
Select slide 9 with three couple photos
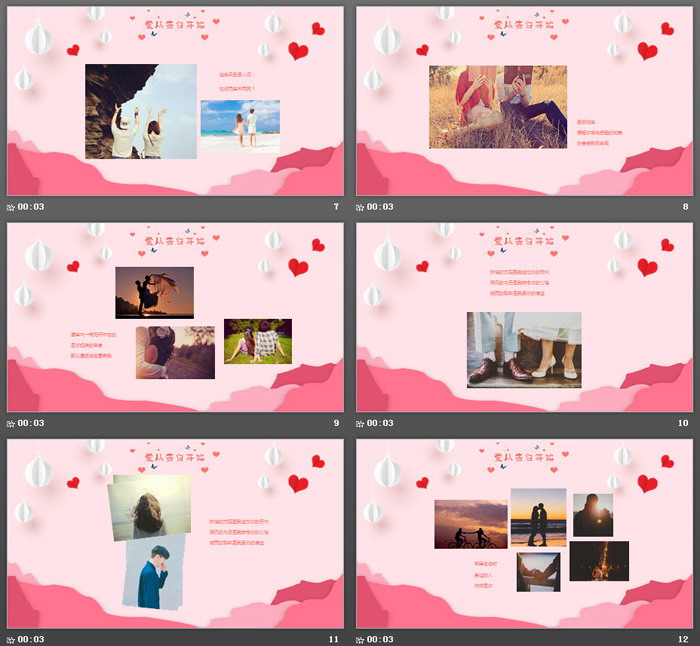[x=175, y=317]
